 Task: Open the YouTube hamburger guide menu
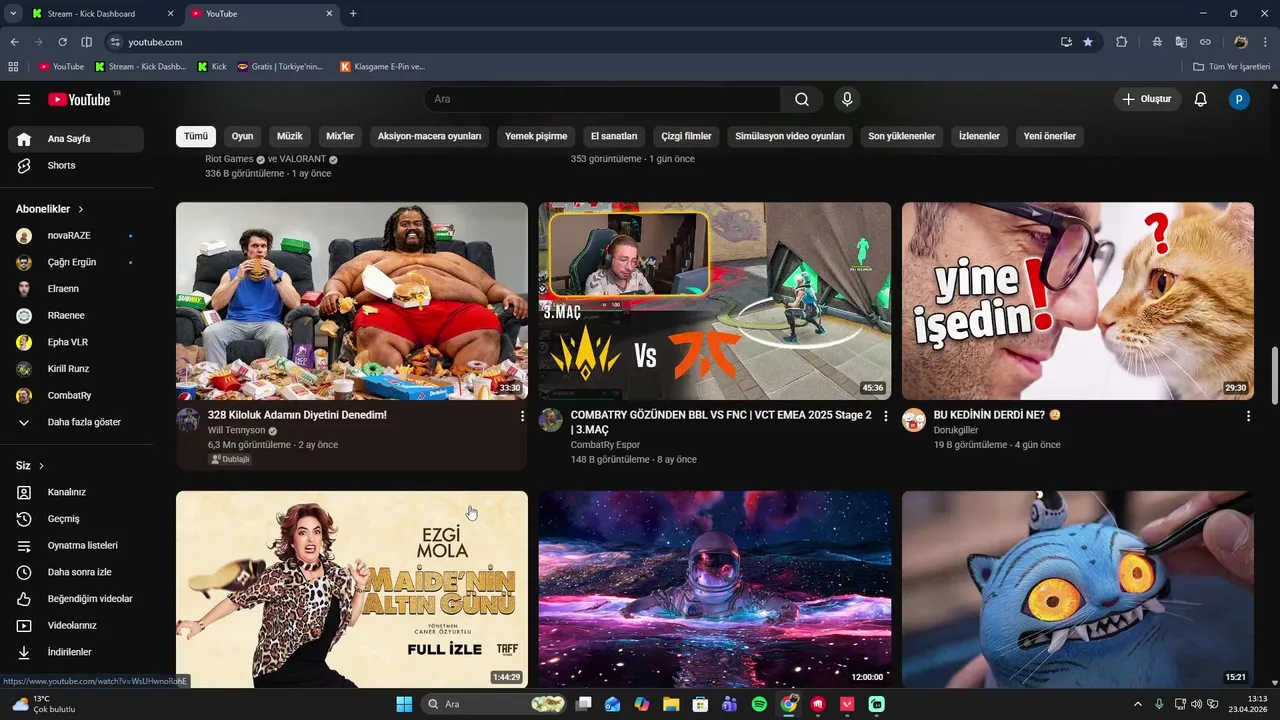pyautogui.click(x=24, y=99)
